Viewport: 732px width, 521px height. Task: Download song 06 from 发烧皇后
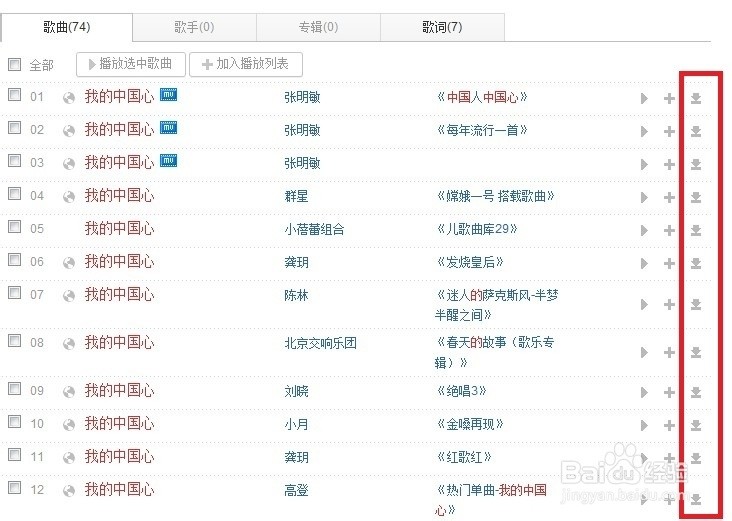click(x=696, y=263)
